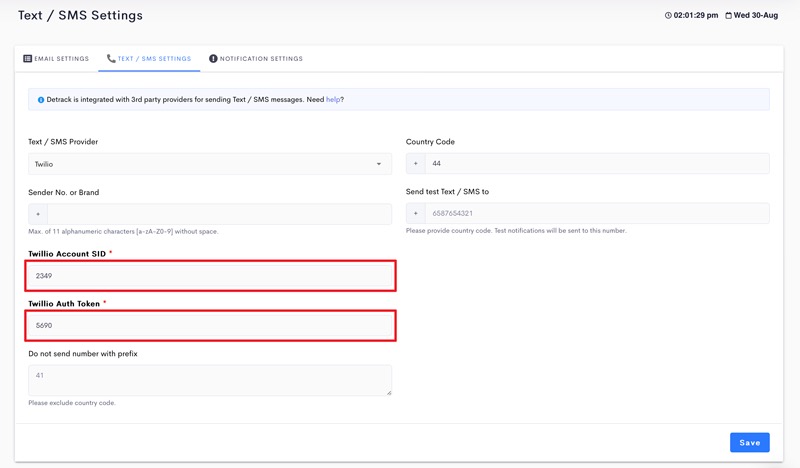Click the Text / SMS Provider label
The image size is (800, 468).
[63, 142]
